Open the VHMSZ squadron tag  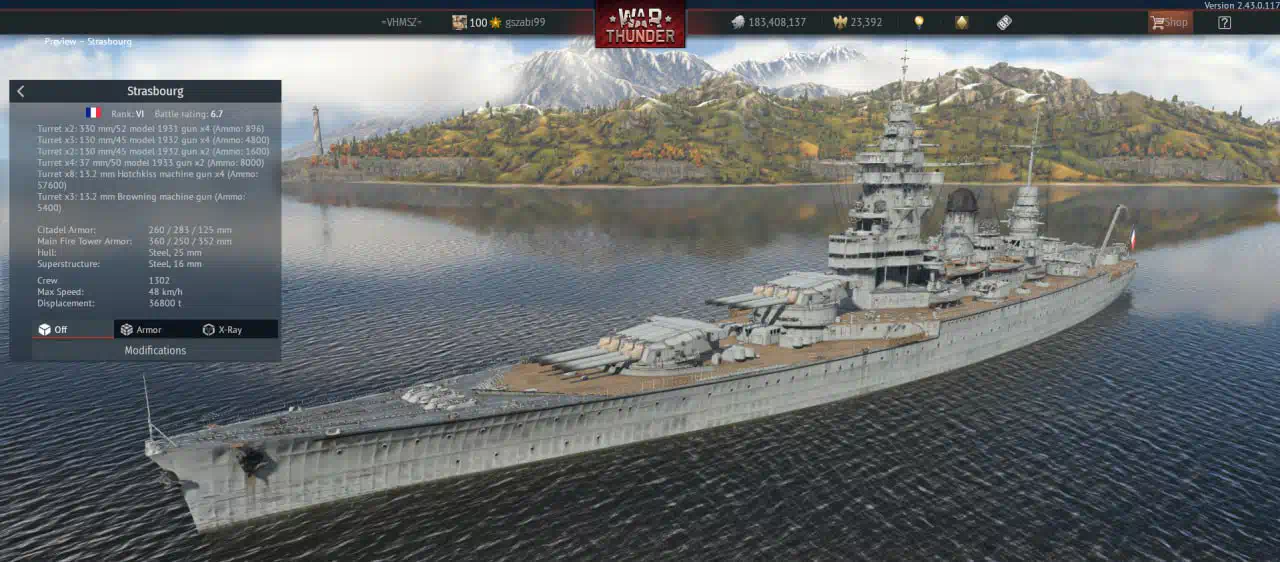pos(401,22)
